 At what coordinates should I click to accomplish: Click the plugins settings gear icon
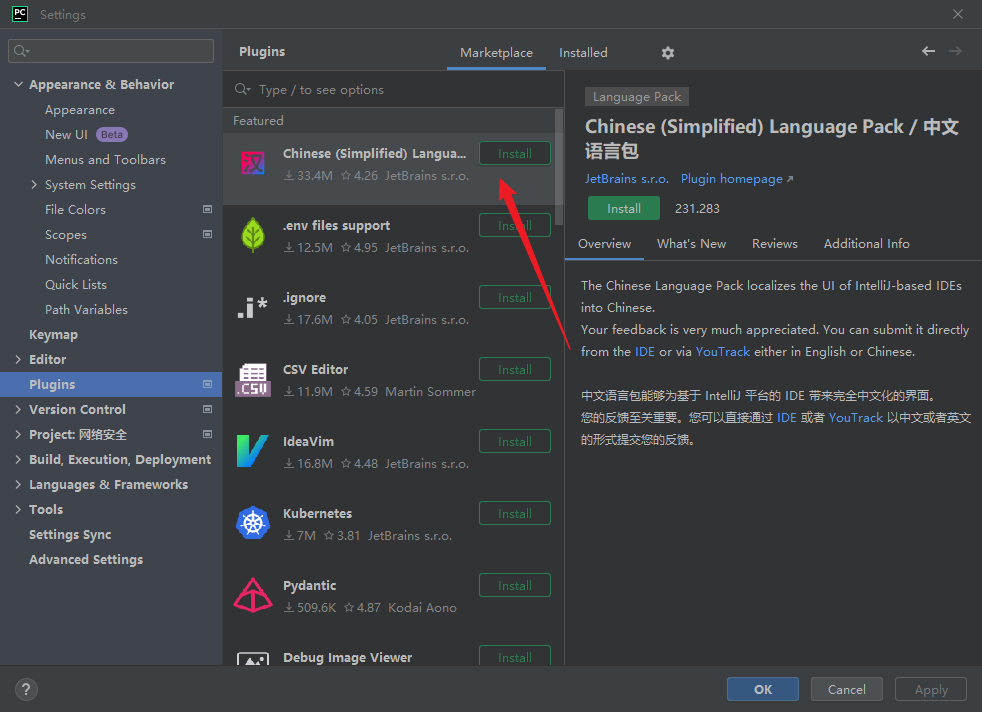pyautogui.click(x=668, y=53)
